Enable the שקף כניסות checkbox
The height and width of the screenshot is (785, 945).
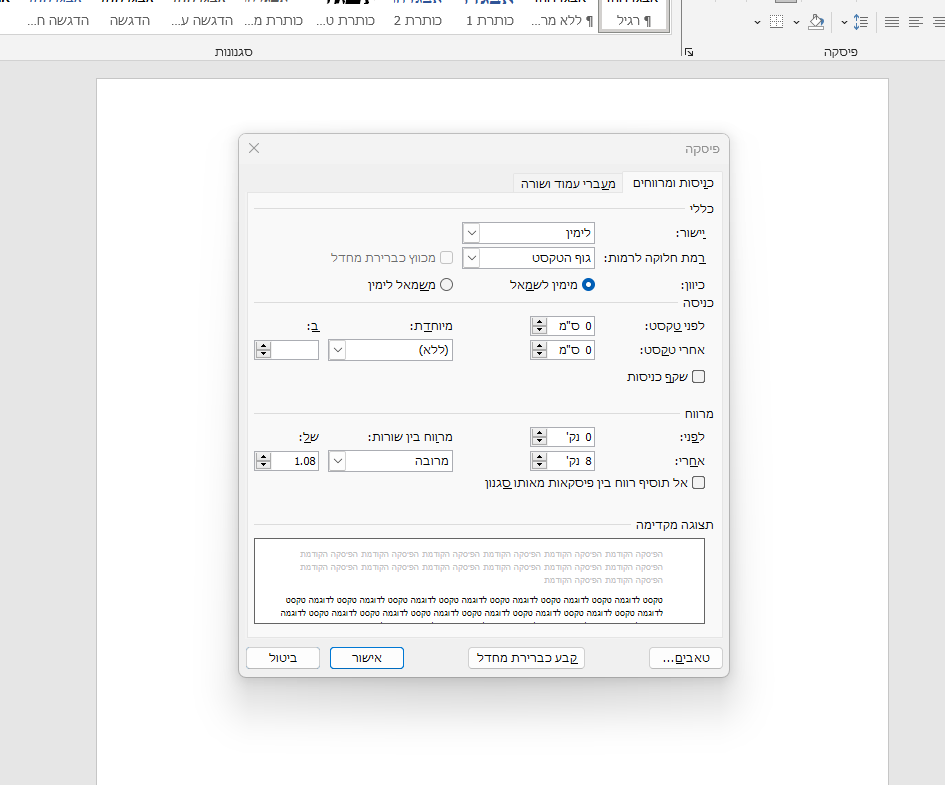[699, 377]
